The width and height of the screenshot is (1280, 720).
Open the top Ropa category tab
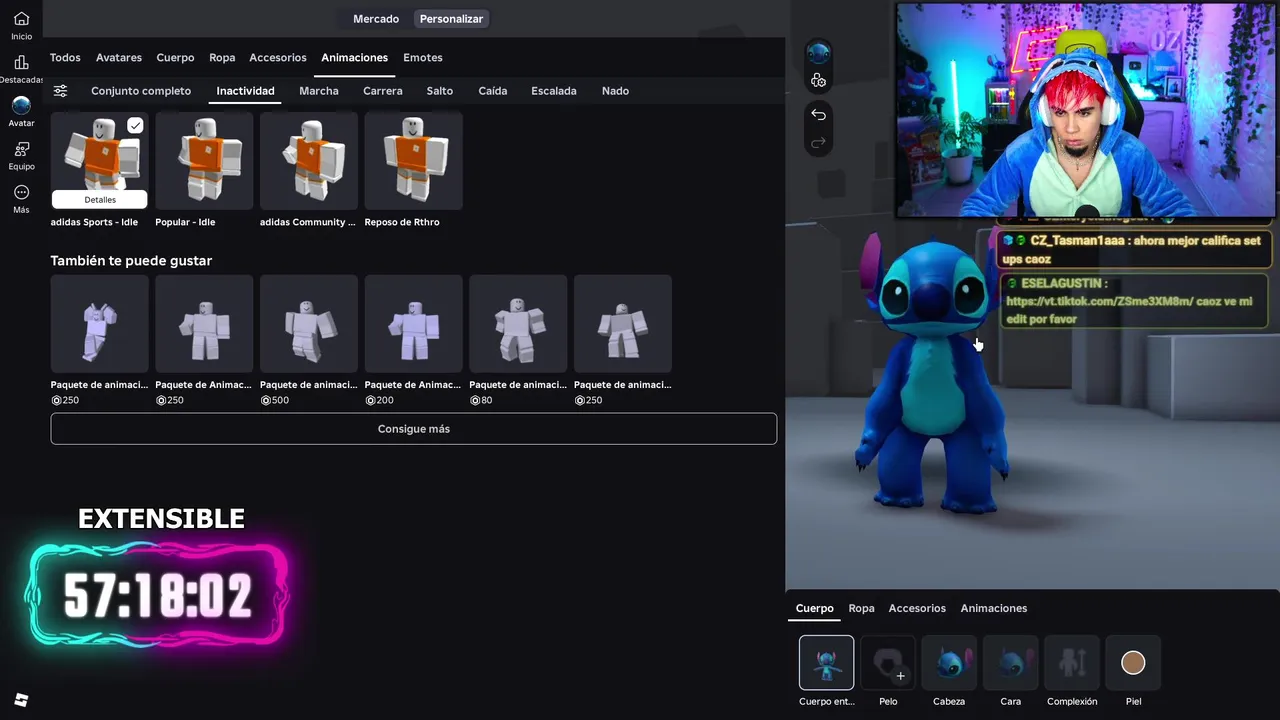point(222,58)
